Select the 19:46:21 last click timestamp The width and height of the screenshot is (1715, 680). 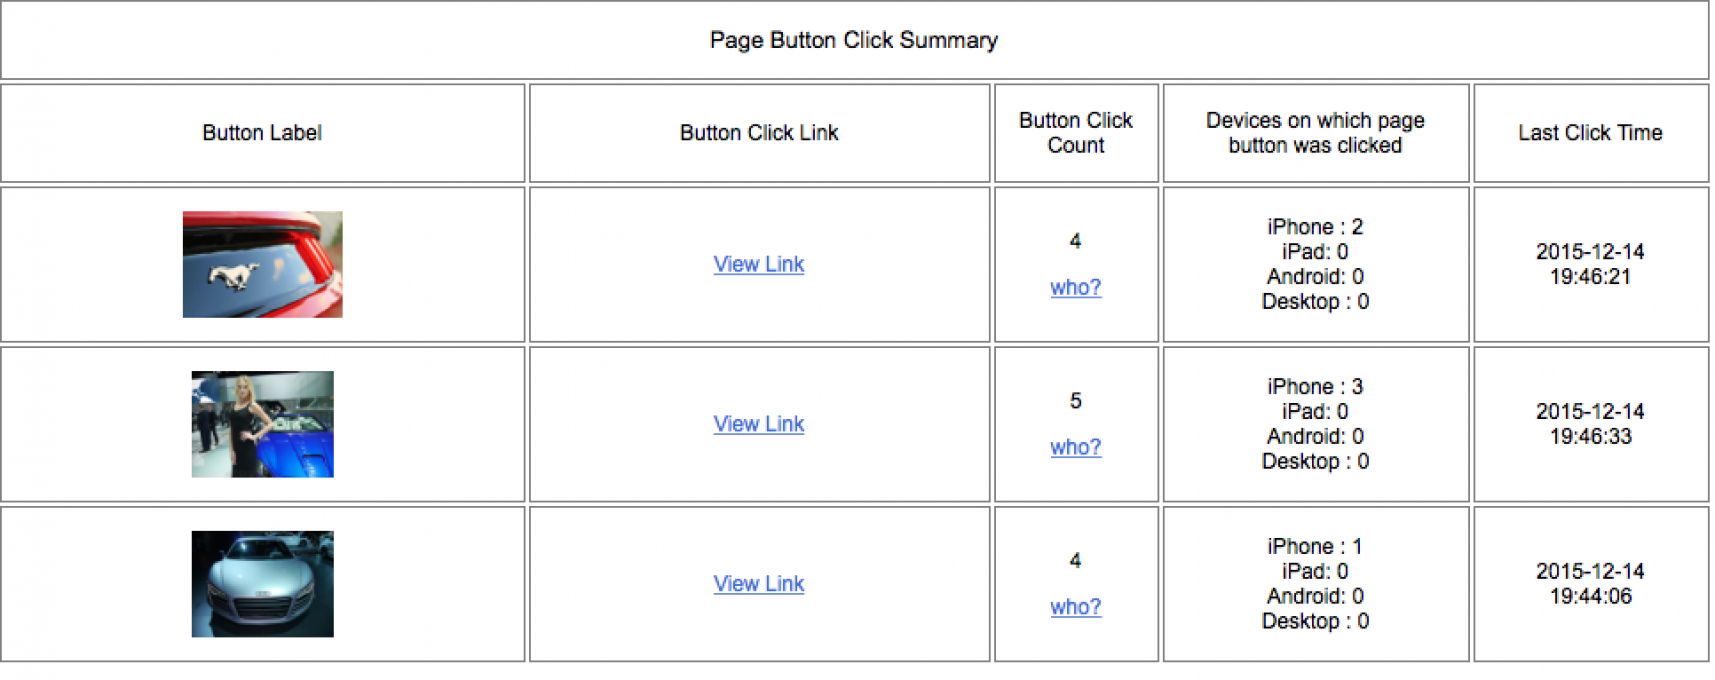pyautogui.click(x=1590, y=264)
